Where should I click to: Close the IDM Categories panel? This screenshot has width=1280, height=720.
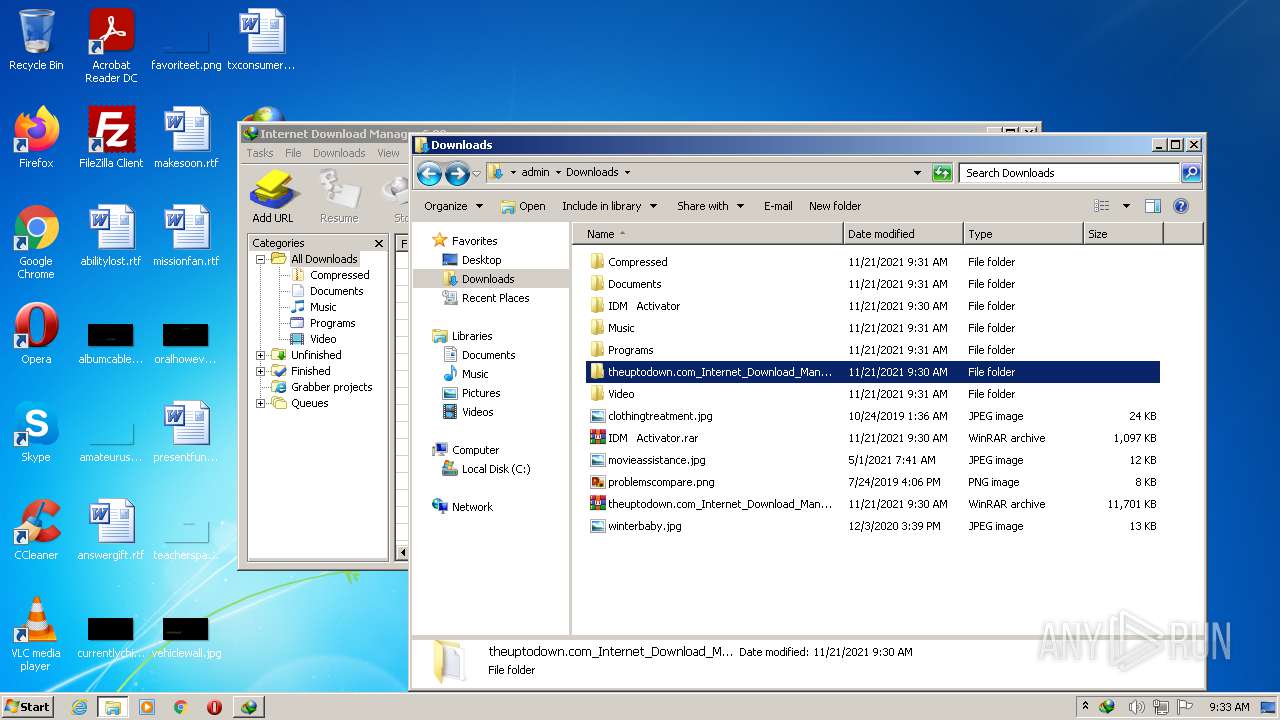point(379,243)
